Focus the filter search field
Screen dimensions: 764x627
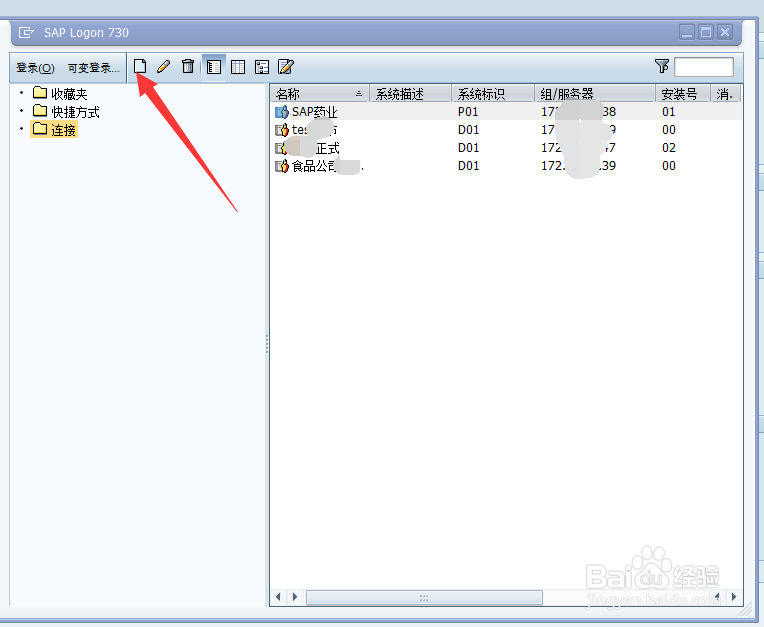tap(704, 67)
